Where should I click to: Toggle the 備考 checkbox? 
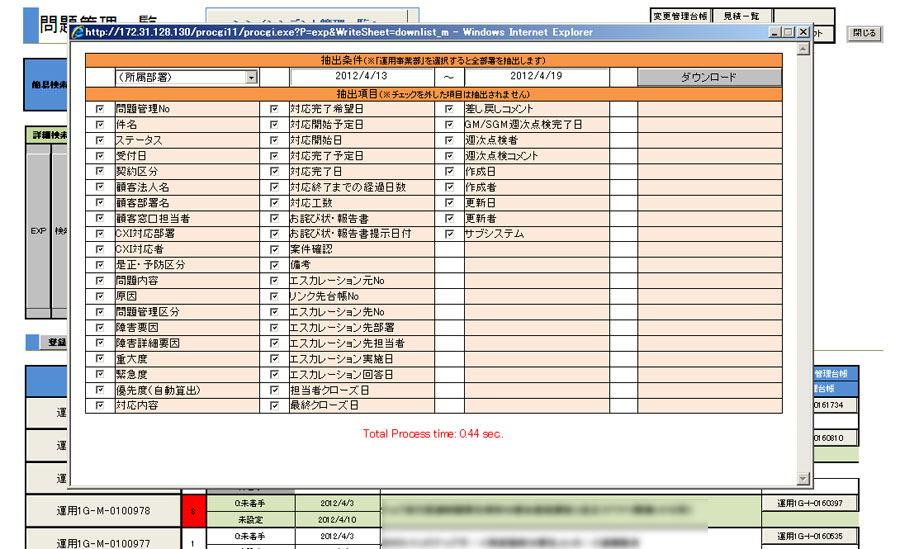(274, 265)
